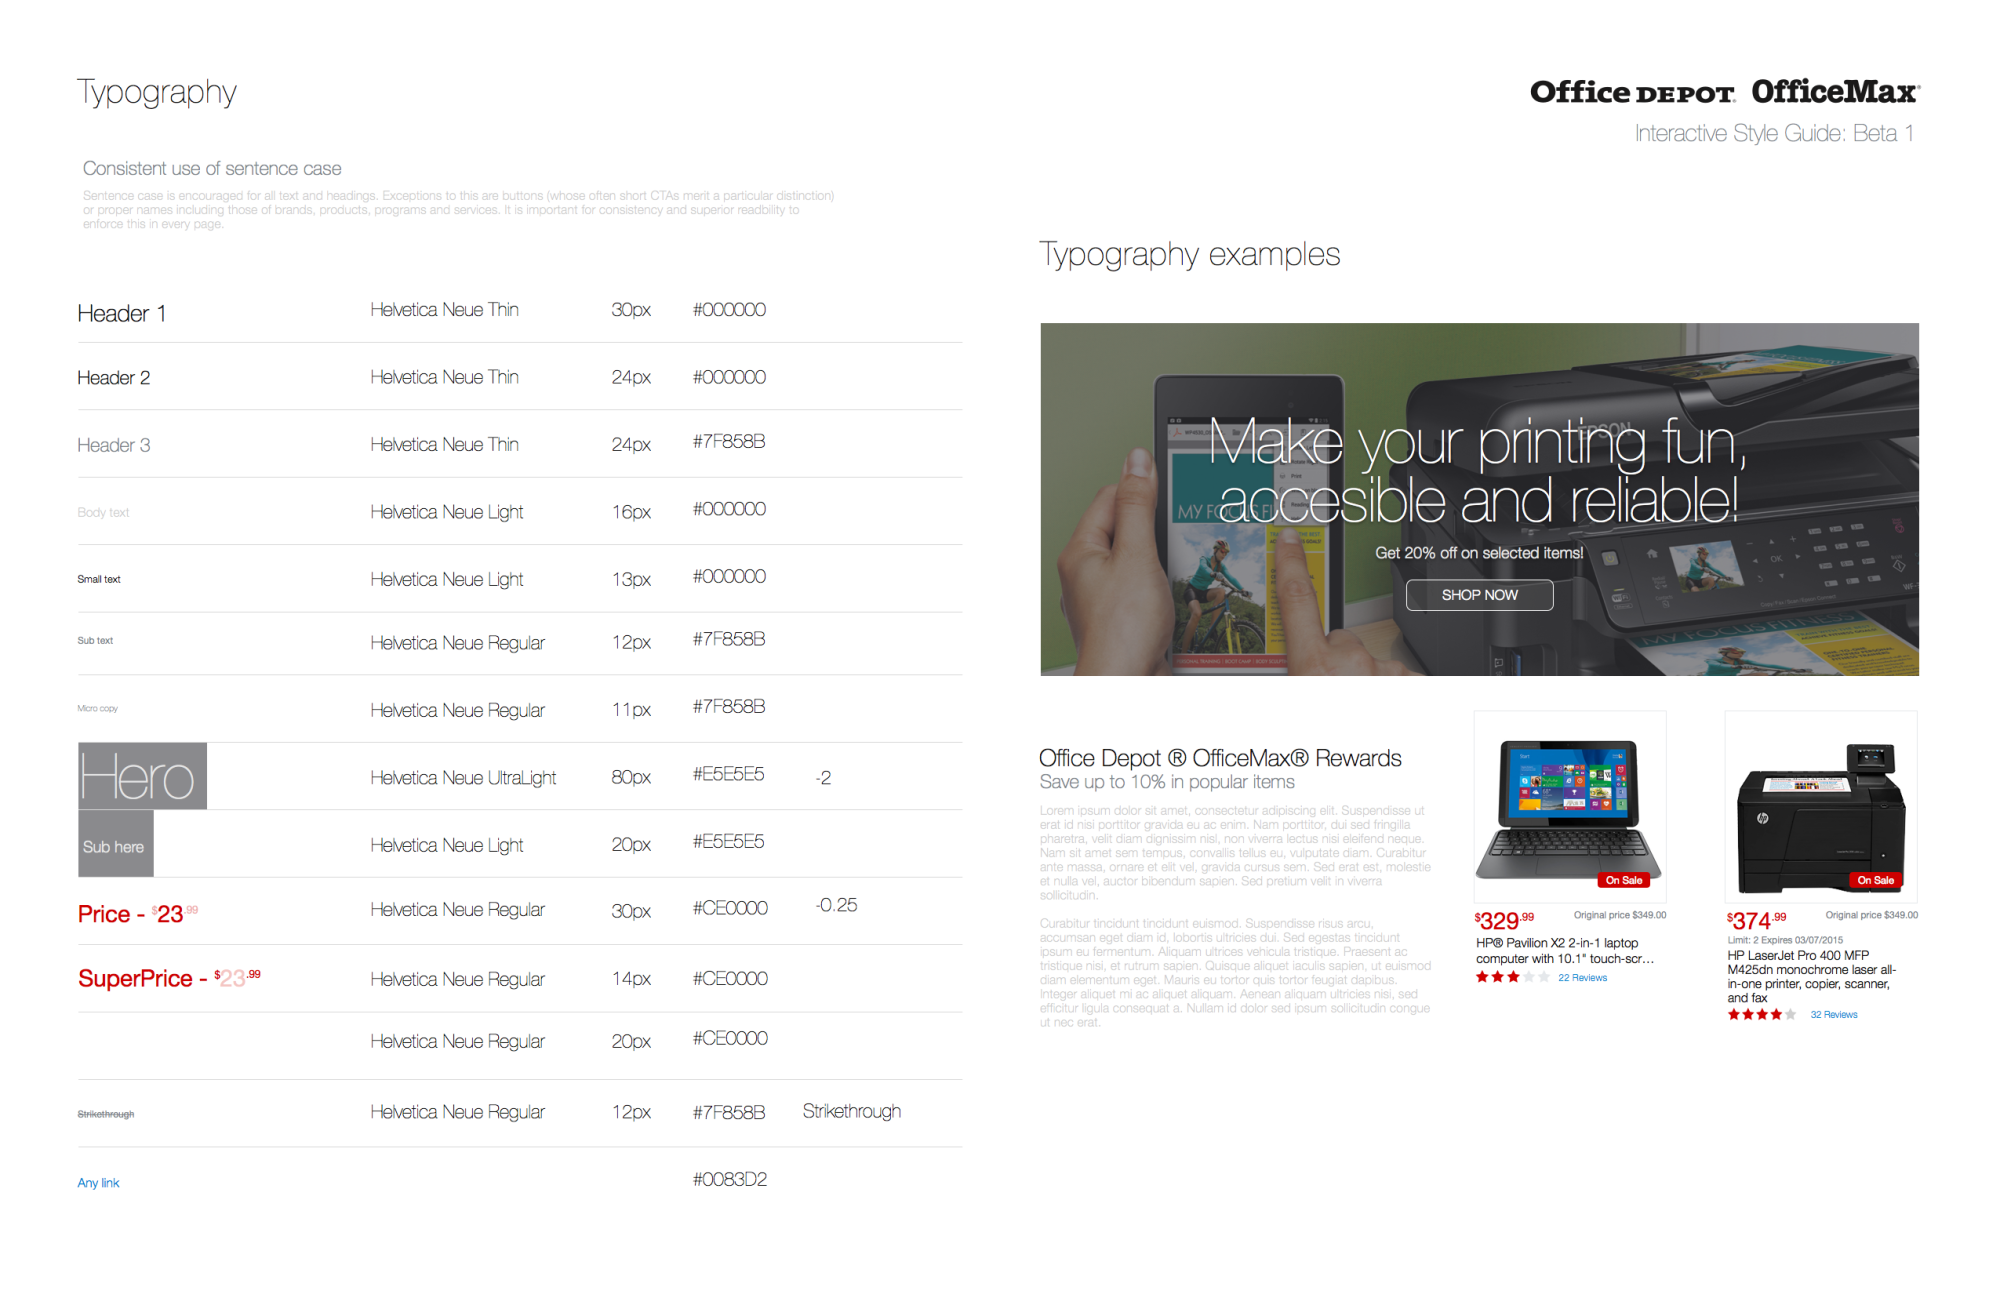Click On Sale badge on laptop
Screen dimensions: 2000x1294
[x=1624, y=880]
